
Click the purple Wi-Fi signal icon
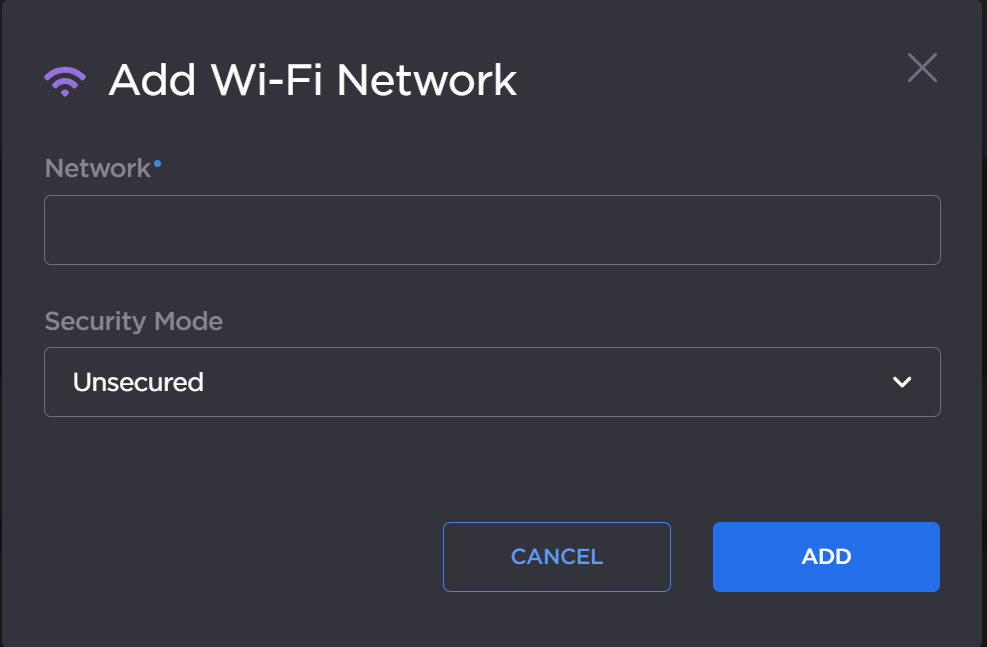(65, 80)
